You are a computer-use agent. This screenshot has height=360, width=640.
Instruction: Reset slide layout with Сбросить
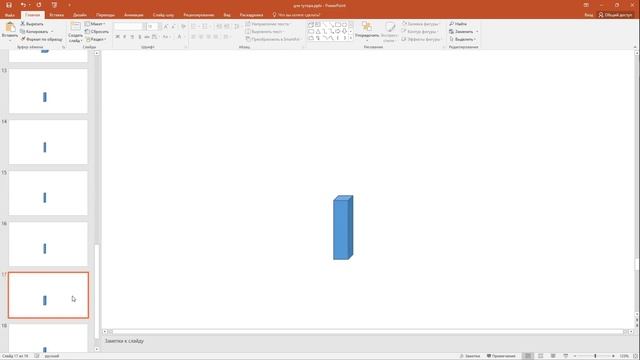[97, 31]
